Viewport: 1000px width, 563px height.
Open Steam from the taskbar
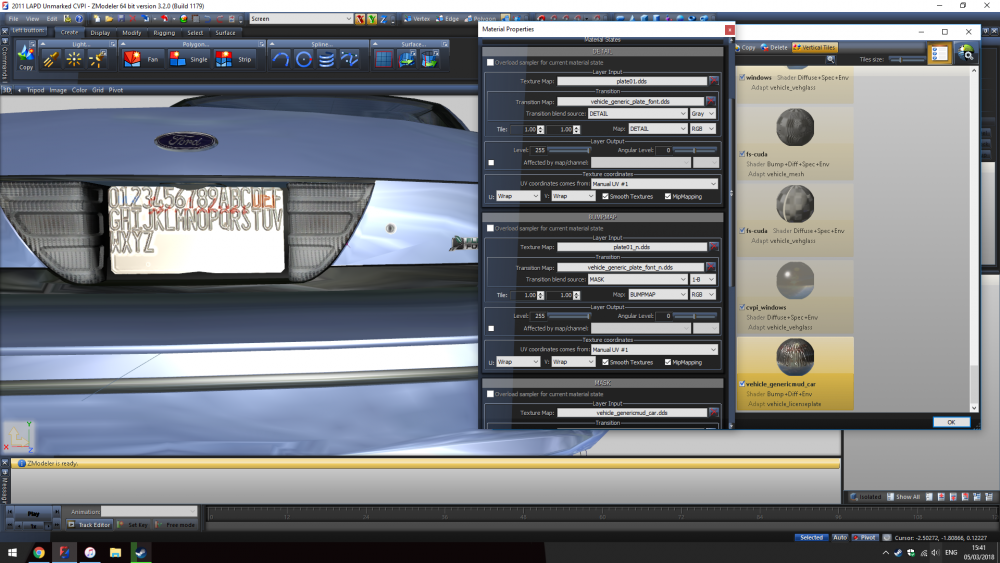(141, 552)
